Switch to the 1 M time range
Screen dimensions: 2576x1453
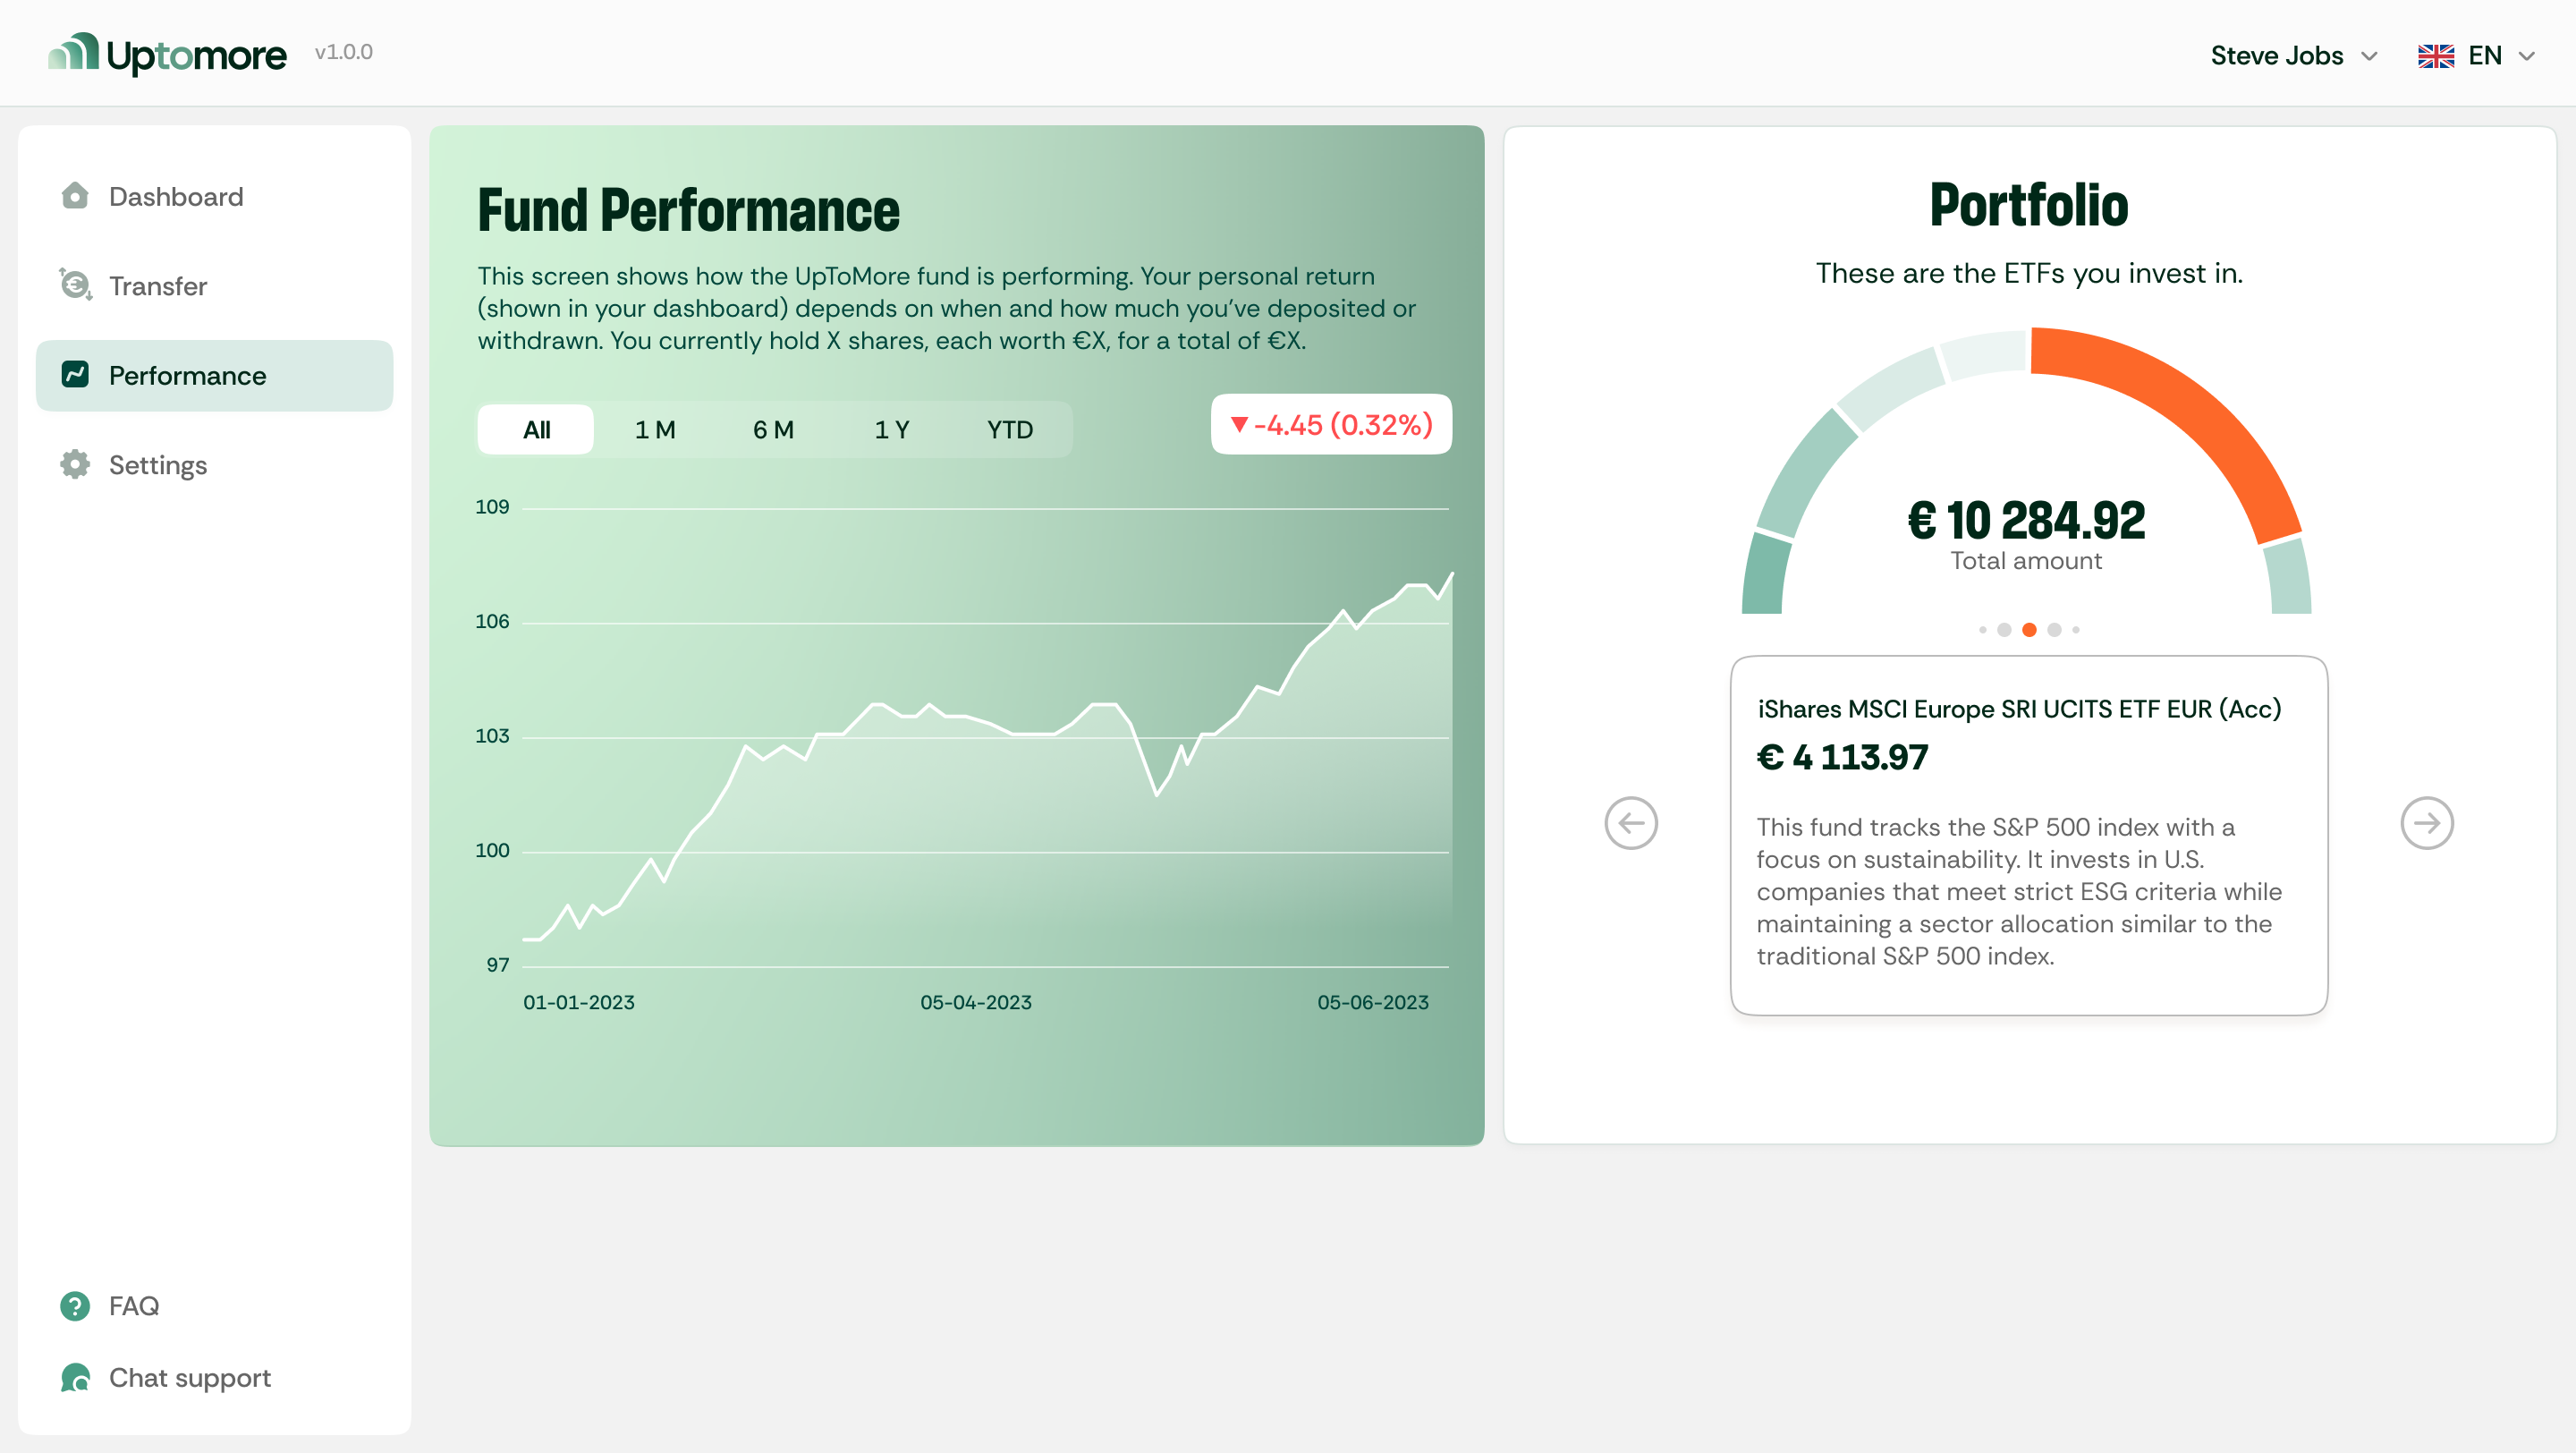(655, 429)
